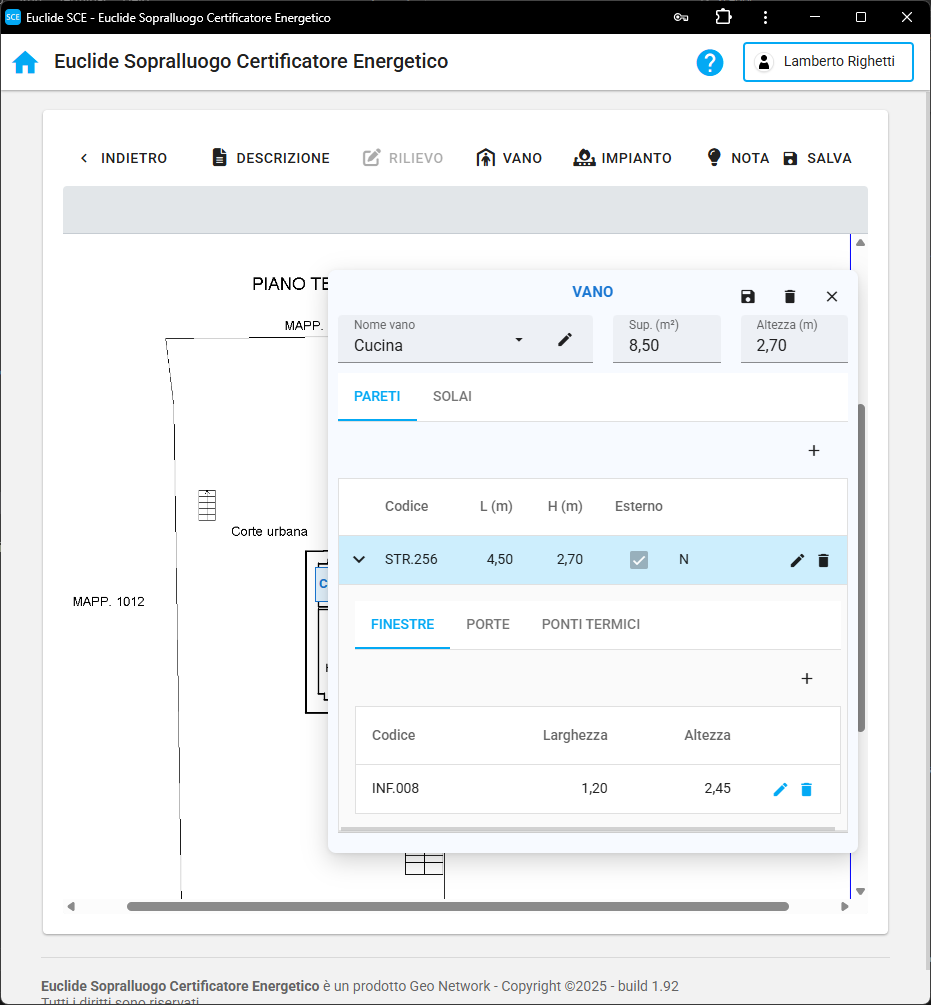Collapse the STR.256 wall row

(x=360, y=560)
